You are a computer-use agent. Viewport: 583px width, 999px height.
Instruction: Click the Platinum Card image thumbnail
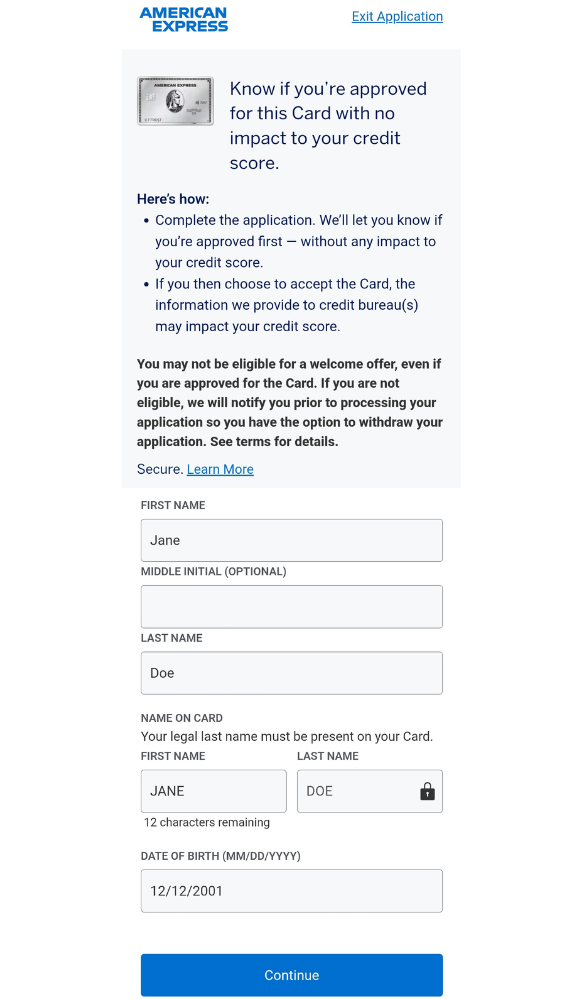(175, 100)
